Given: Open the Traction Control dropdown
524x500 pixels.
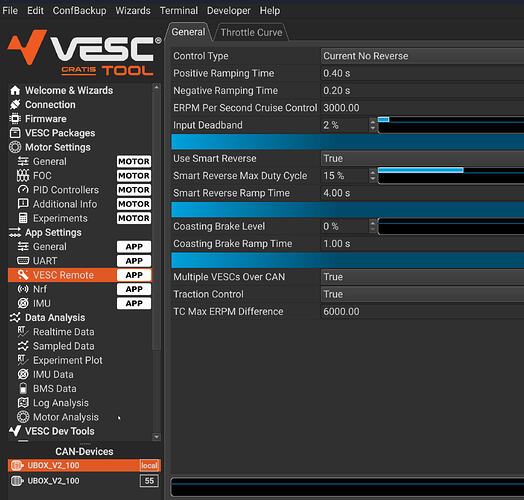Looking at the screenshot, I should [422, 294].
